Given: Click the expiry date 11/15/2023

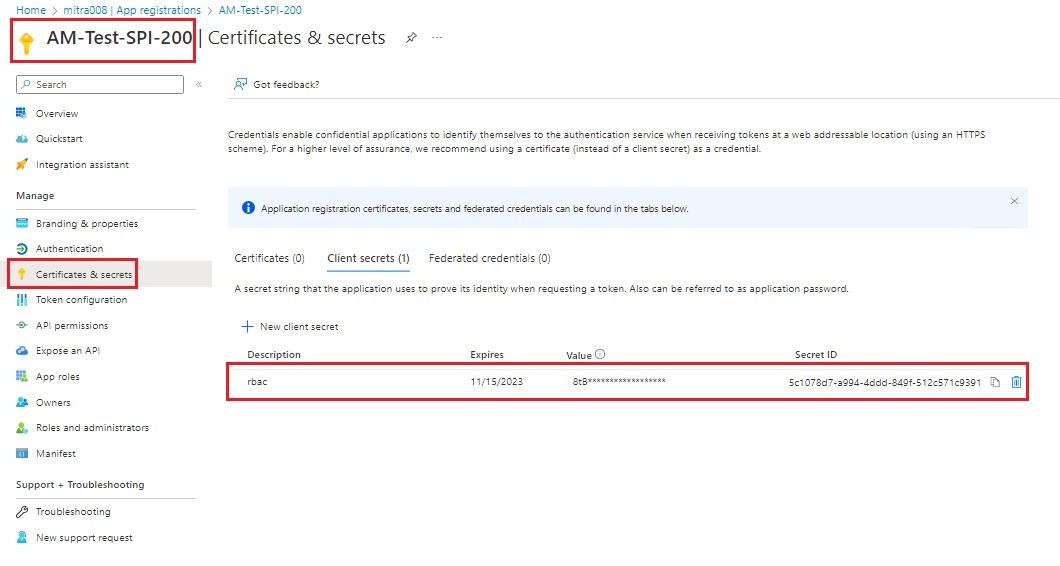Looking at the screenshot, I should point(496,382).
